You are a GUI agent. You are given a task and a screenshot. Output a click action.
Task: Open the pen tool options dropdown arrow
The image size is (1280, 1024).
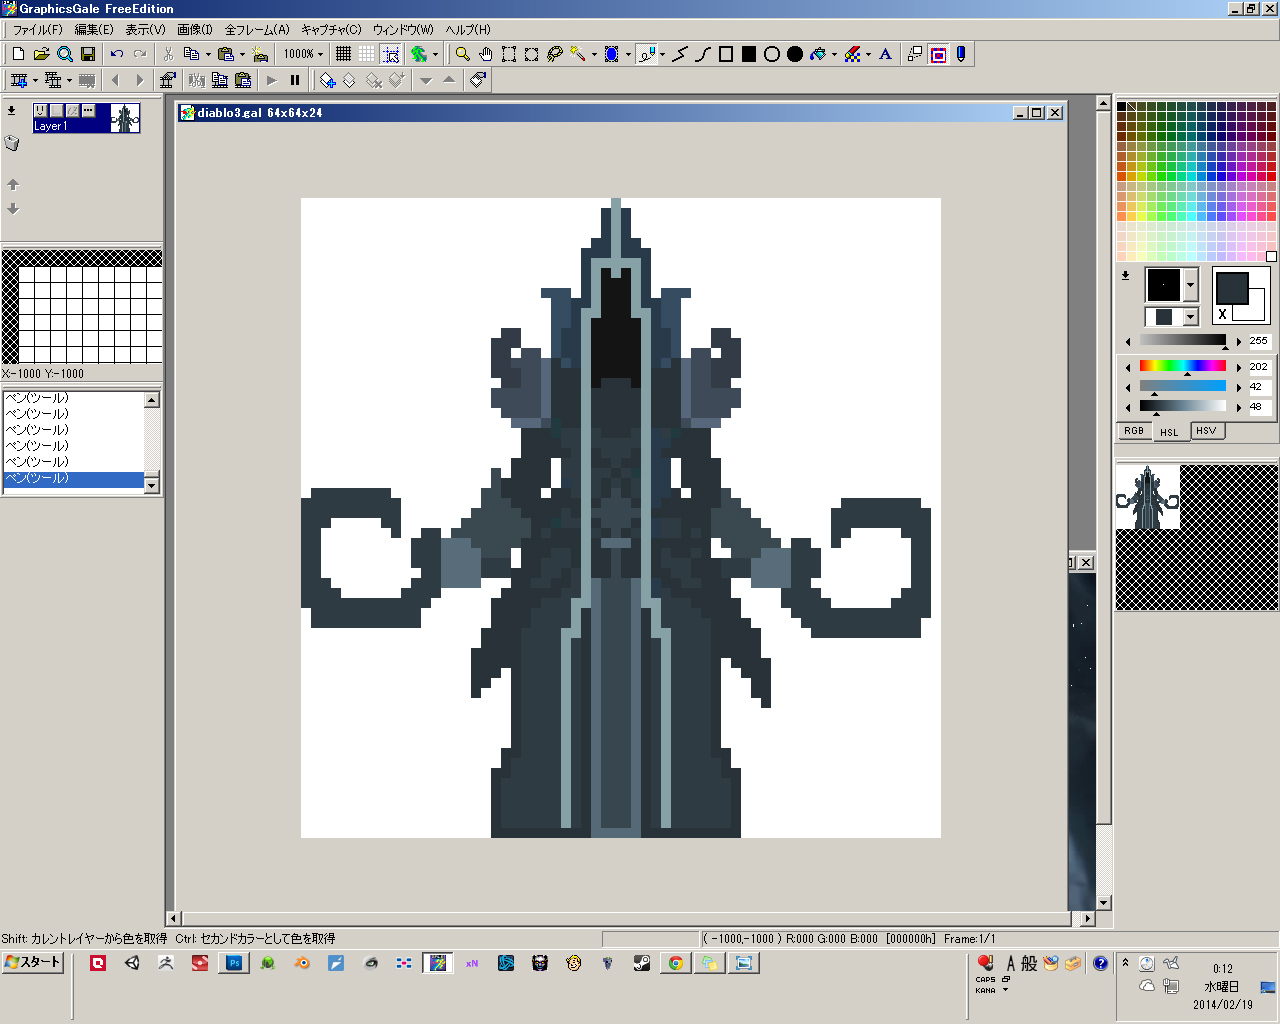pos(662,54)
